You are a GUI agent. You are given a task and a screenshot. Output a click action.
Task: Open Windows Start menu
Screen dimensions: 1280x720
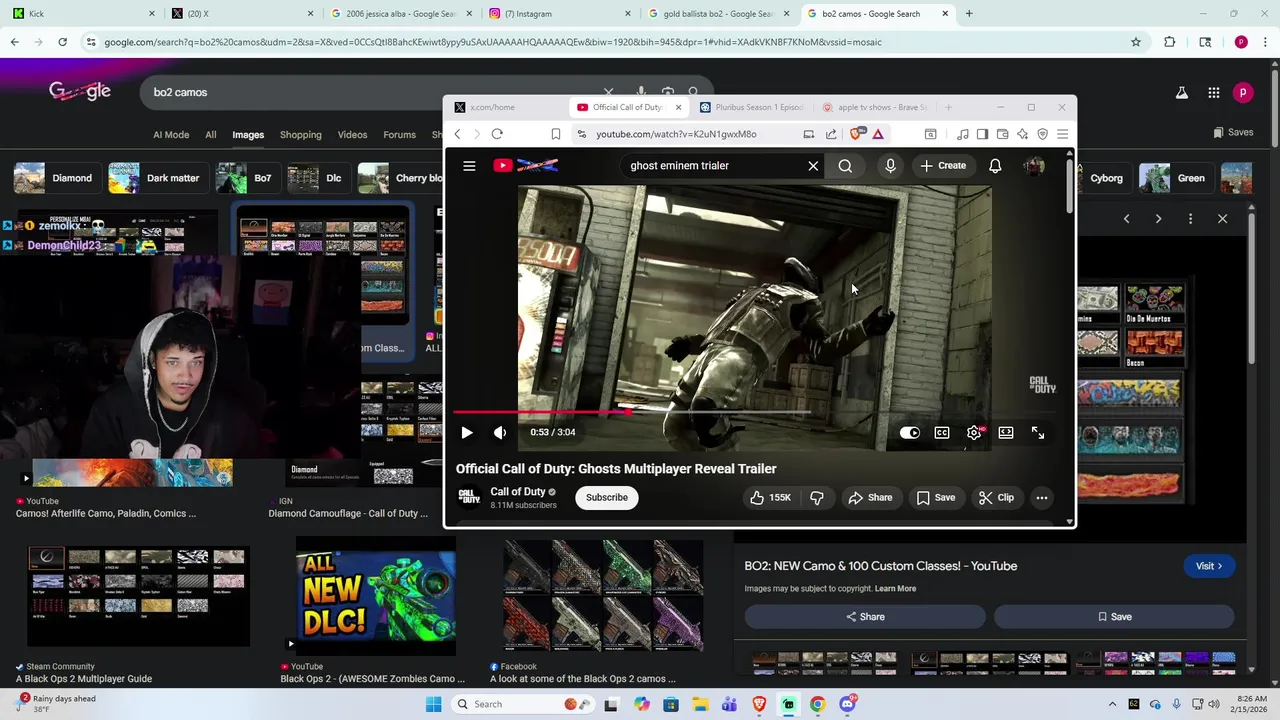pos(433,704)
